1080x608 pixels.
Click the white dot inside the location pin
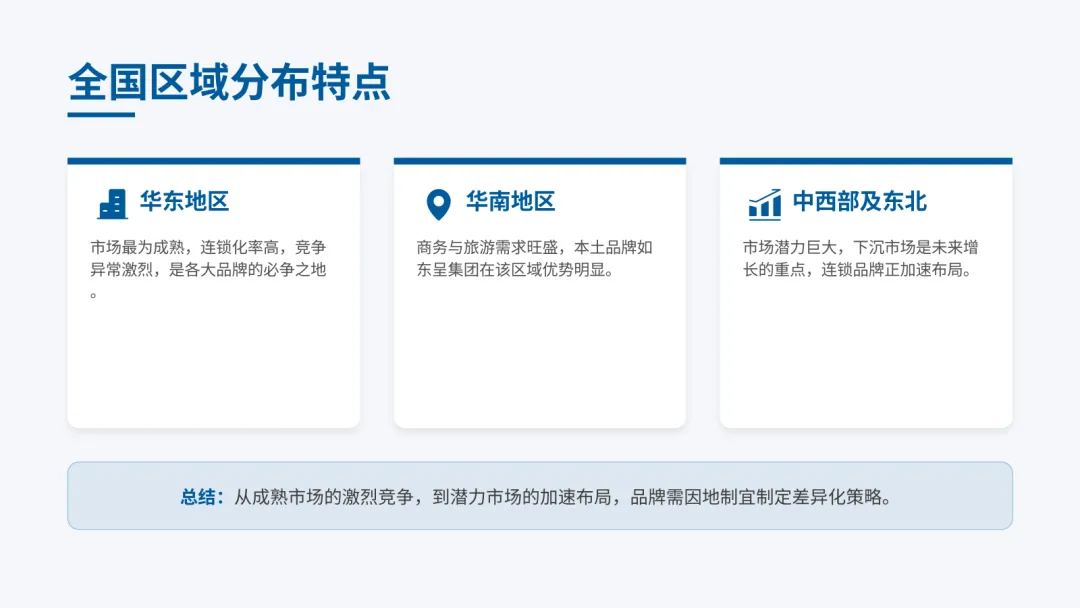pos(438,199)
